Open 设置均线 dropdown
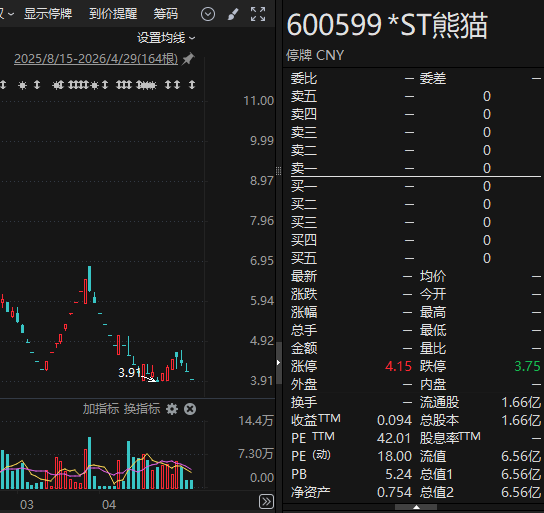544x513 pixels. point(166,38)
